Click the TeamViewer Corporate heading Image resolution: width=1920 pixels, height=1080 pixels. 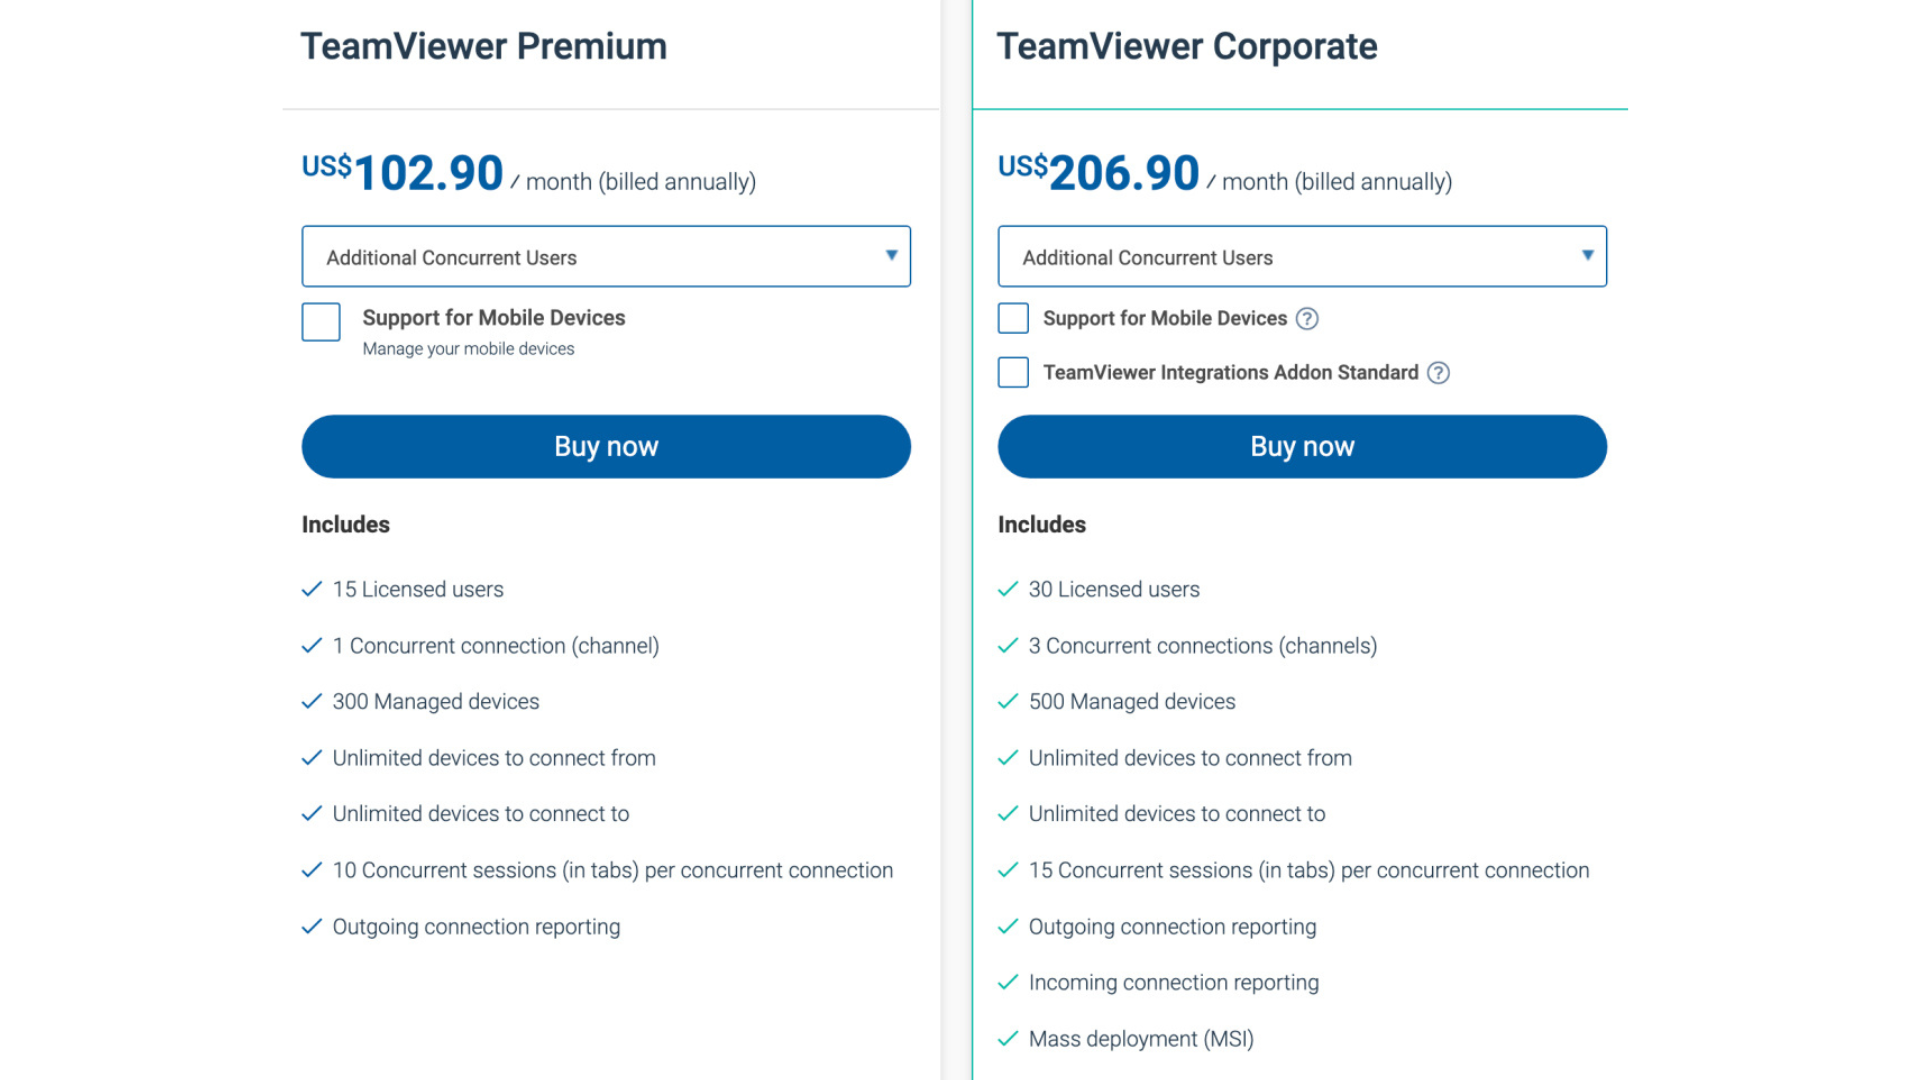1187,47
